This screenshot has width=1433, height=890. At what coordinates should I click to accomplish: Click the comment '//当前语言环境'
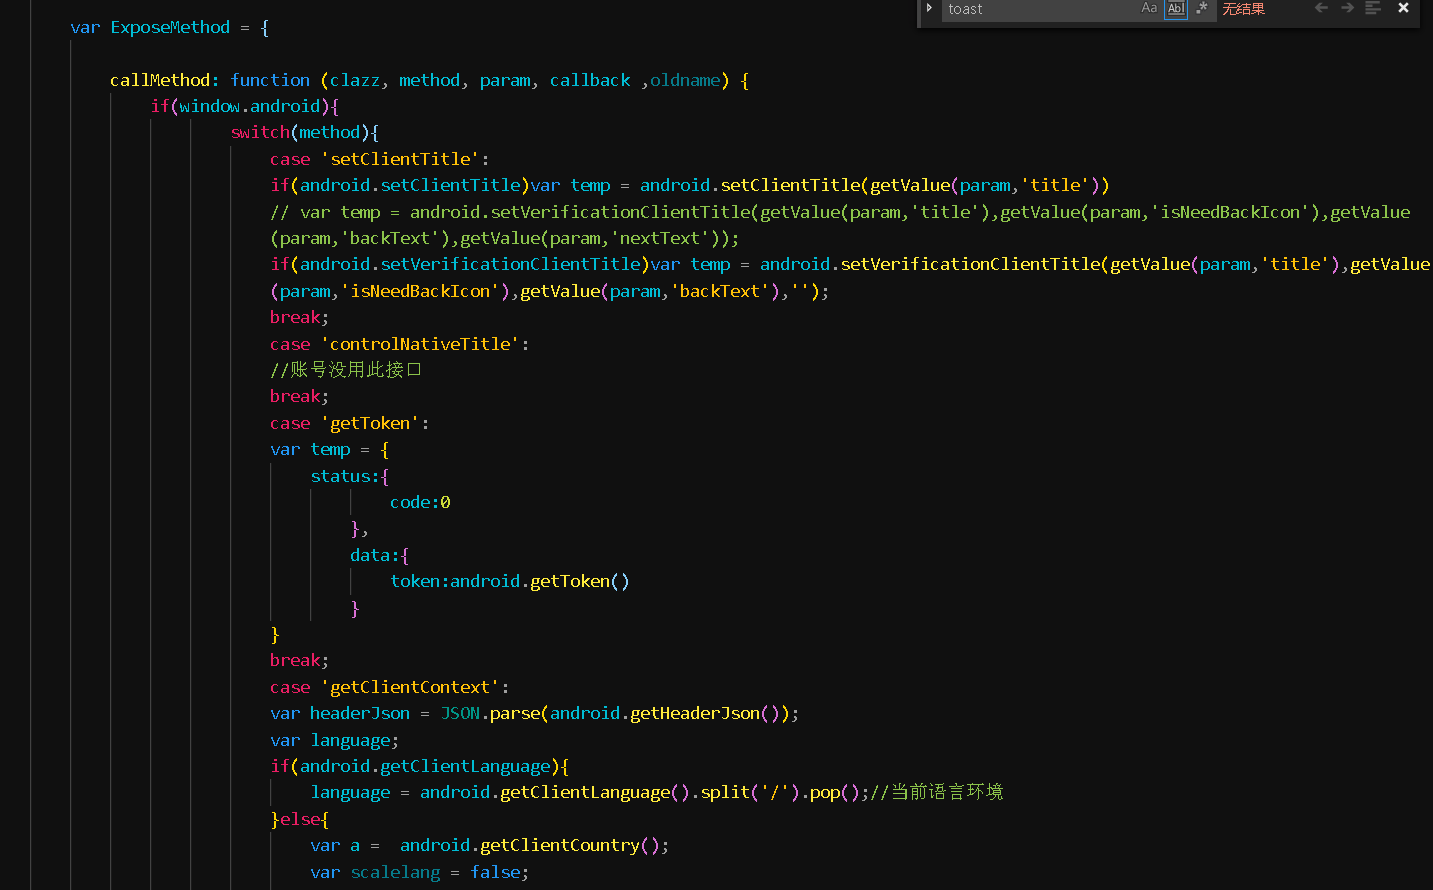(937, 792)
